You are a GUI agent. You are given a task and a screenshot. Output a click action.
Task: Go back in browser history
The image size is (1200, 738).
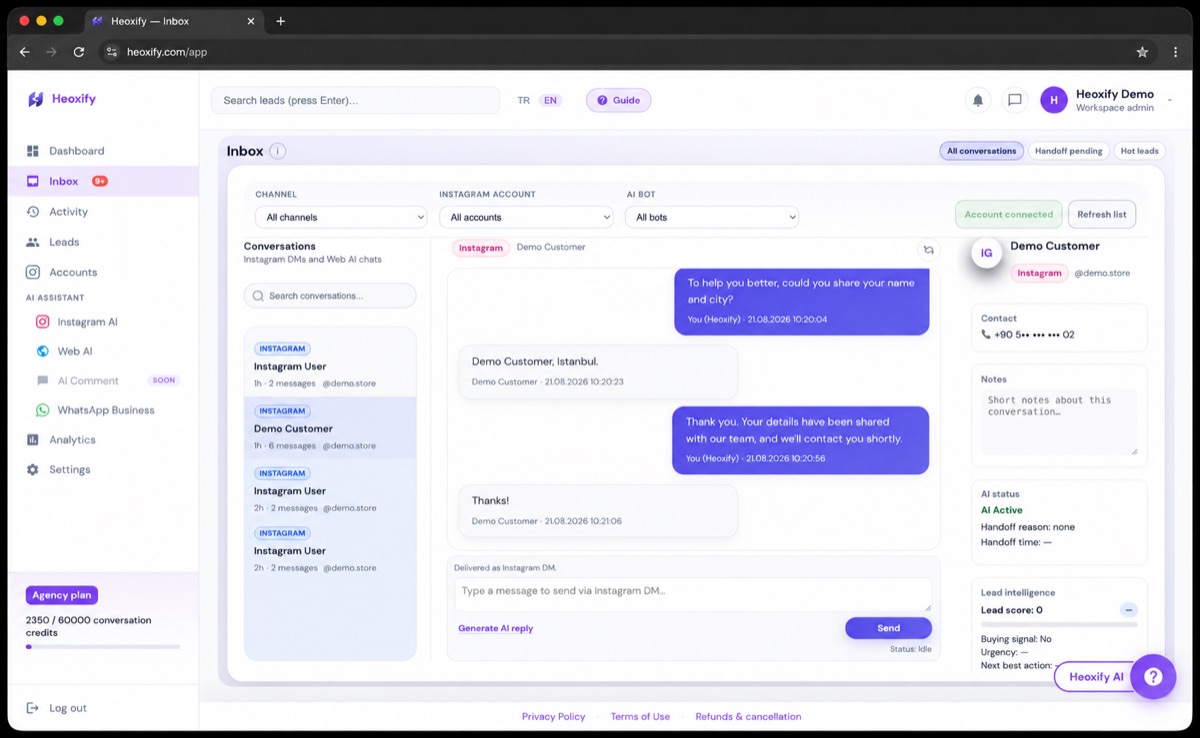click(24, 52)
